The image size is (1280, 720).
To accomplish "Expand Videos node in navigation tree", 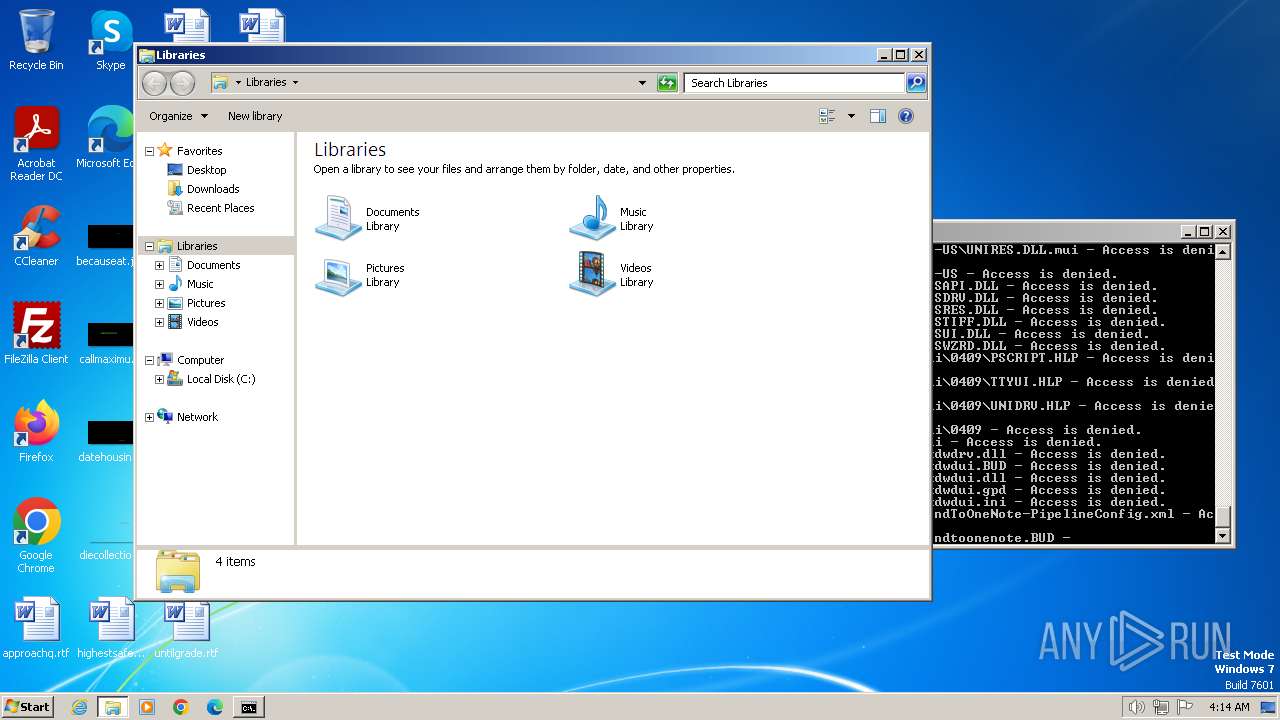I will [159, 322].
